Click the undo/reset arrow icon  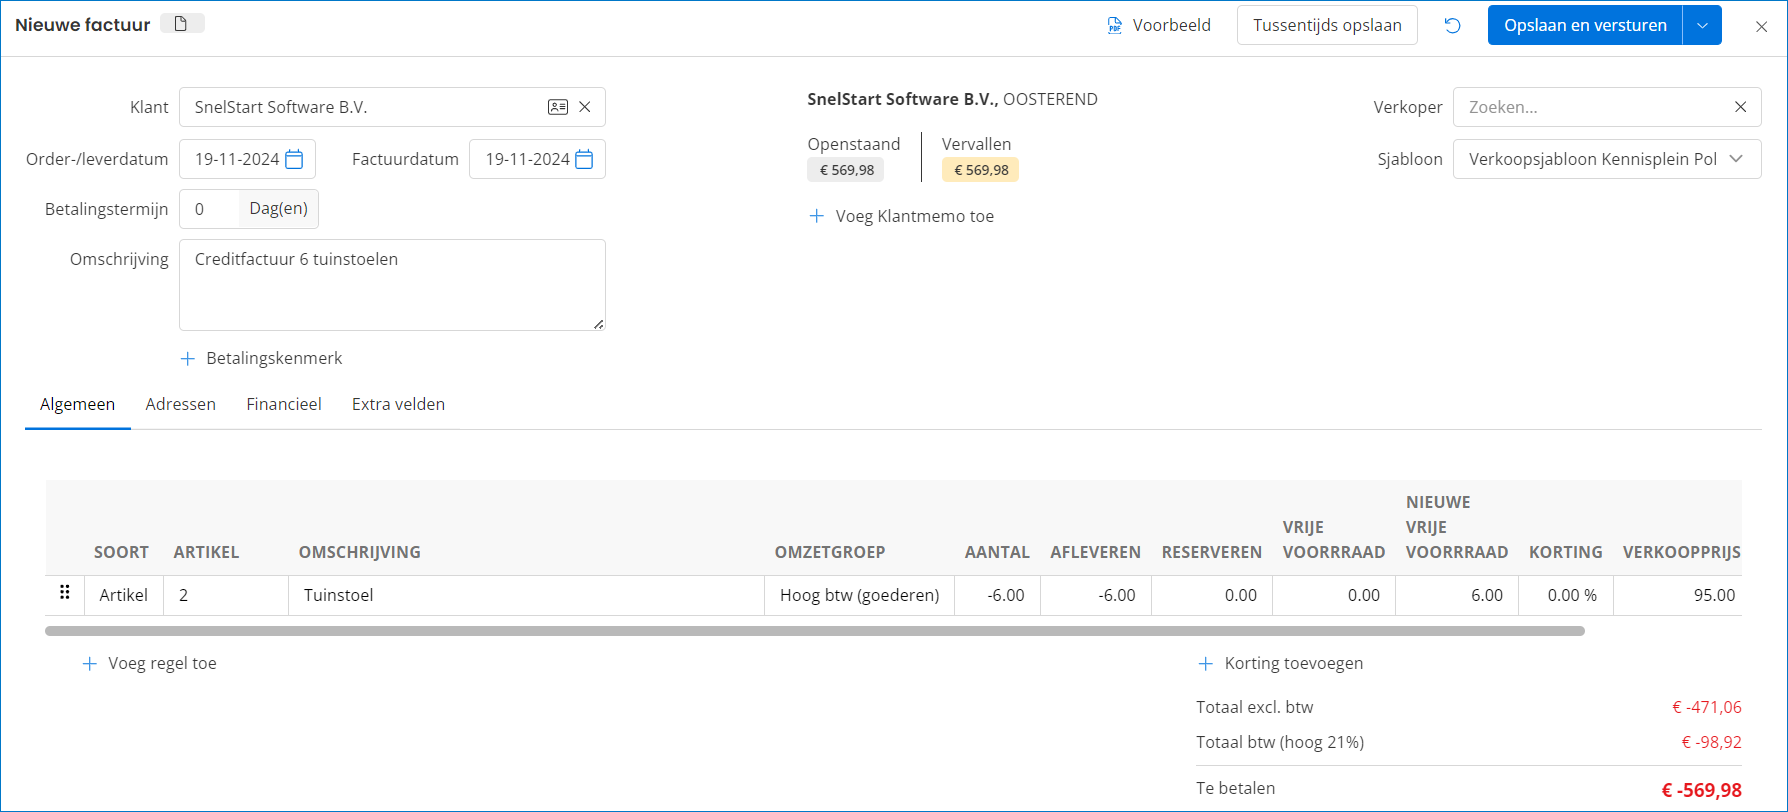coord(1452,25)
